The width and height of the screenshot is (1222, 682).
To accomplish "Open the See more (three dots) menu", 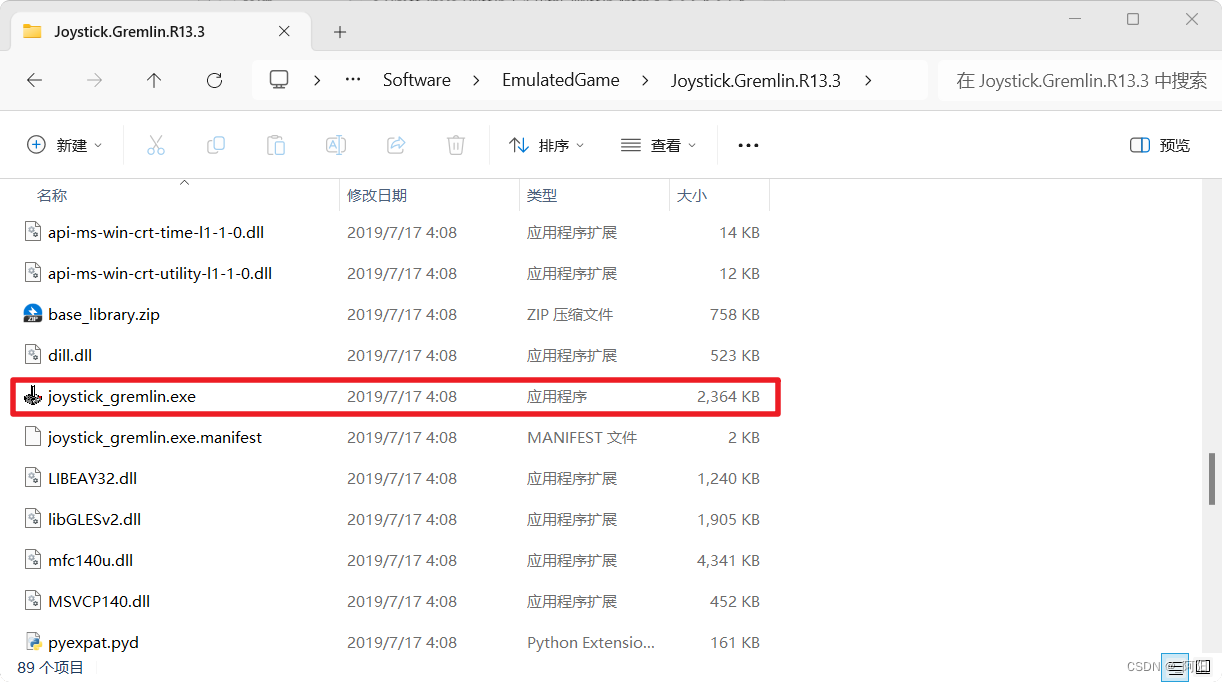I will pyautogui.click(x=748, y=145).
